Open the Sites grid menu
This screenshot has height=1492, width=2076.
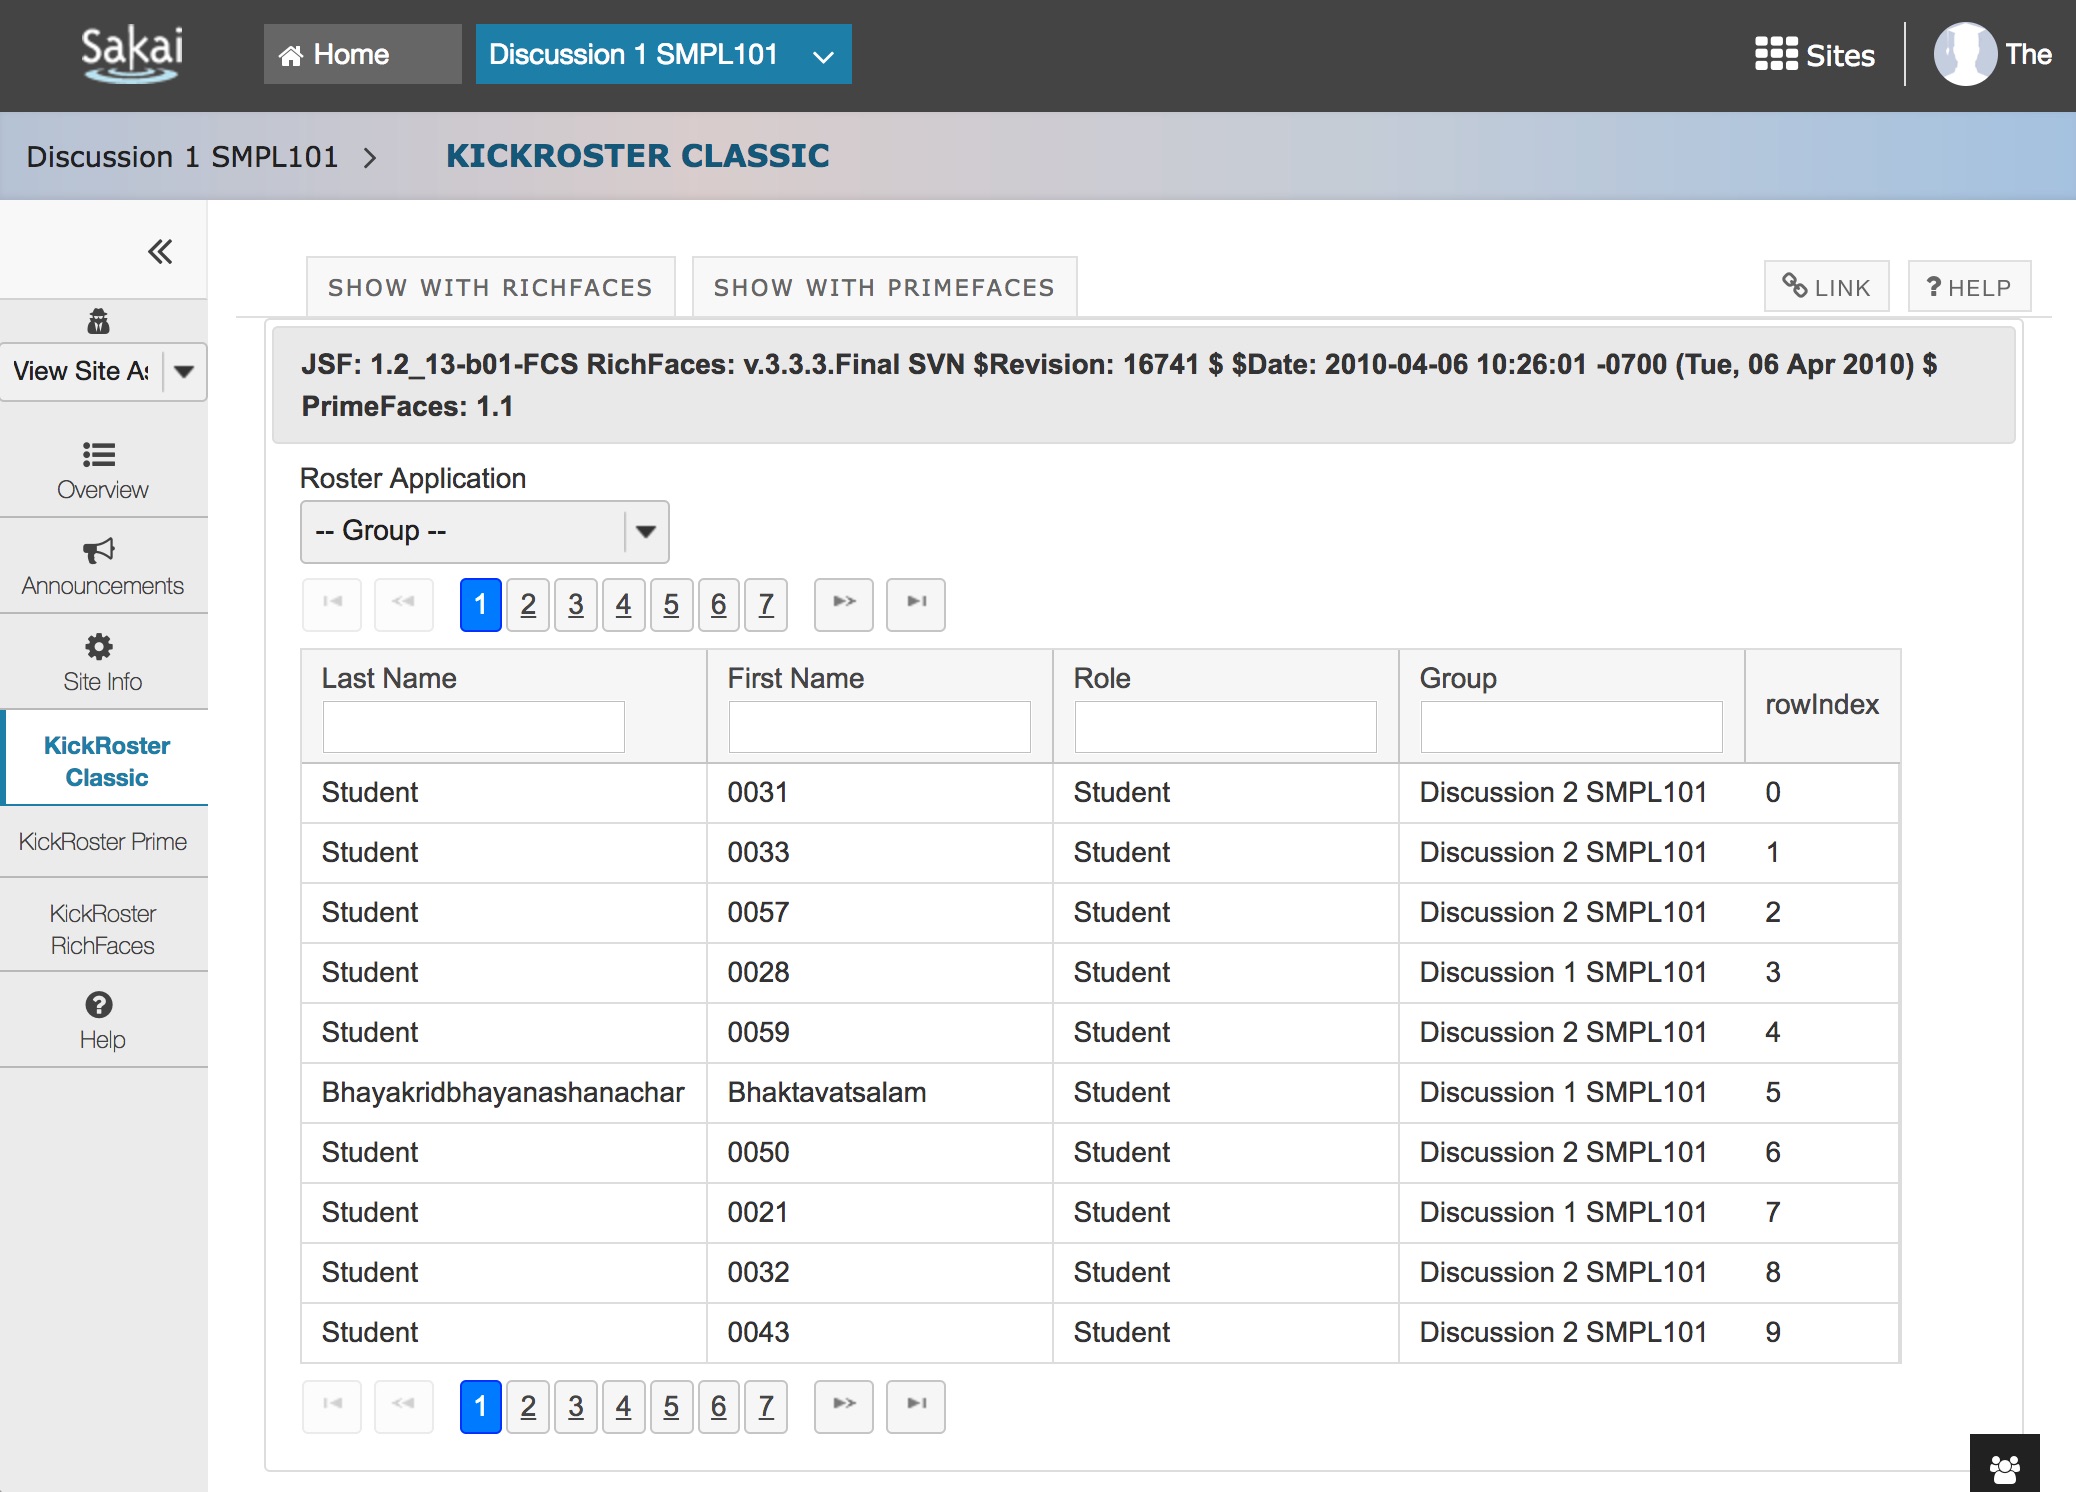tap(1814, 55)
